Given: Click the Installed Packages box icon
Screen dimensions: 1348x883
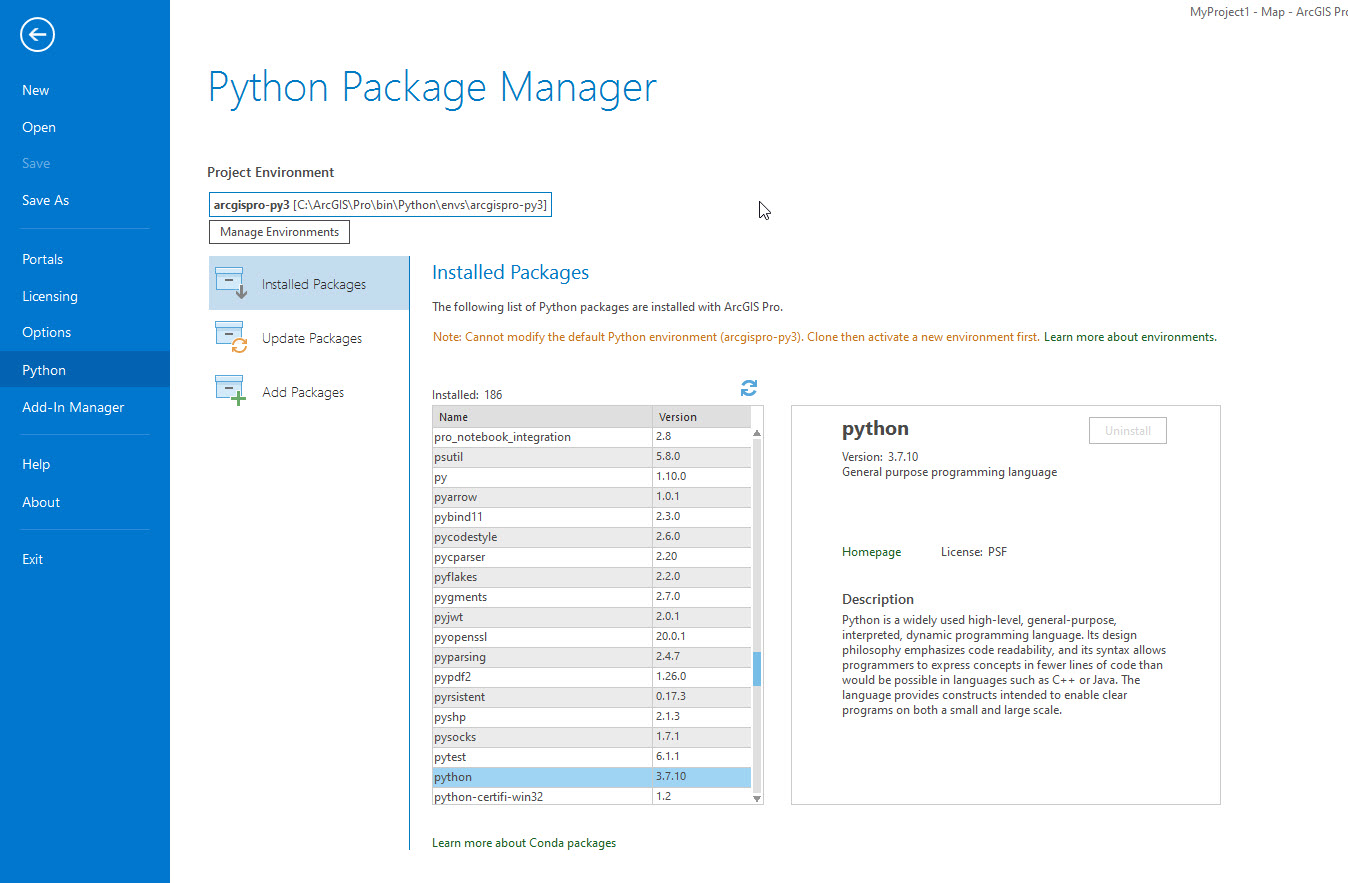Looking at the screenshot, I should 231,284.
